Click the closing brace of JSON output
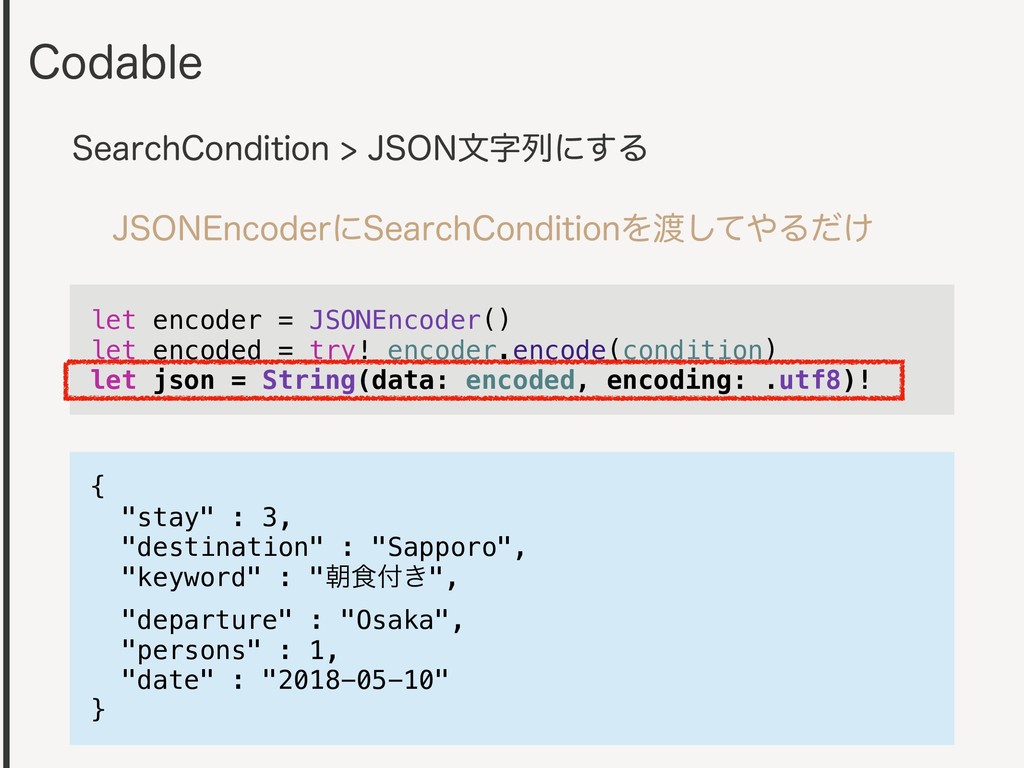 pyautogui.click(x=98, y=709)
